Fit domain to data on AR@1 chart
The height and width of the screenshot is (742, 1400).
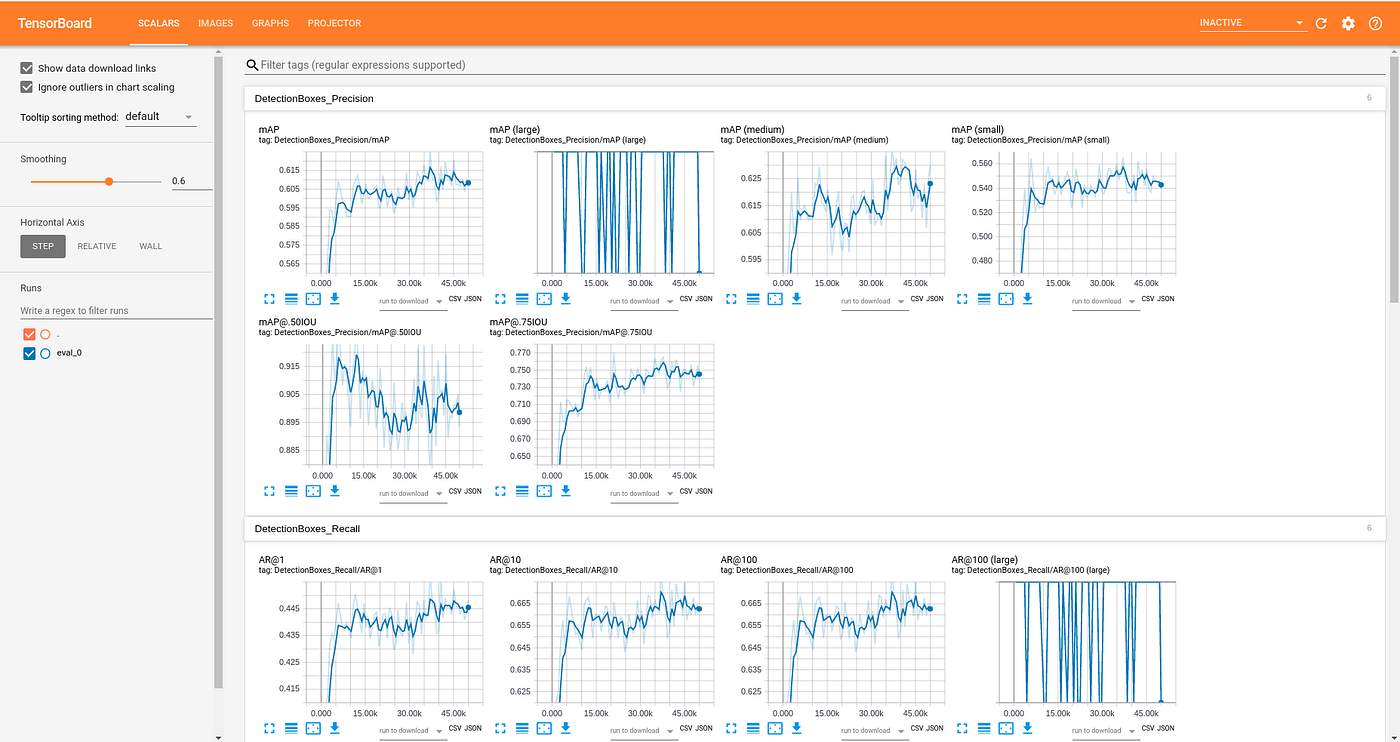click(x=313, y=728)
